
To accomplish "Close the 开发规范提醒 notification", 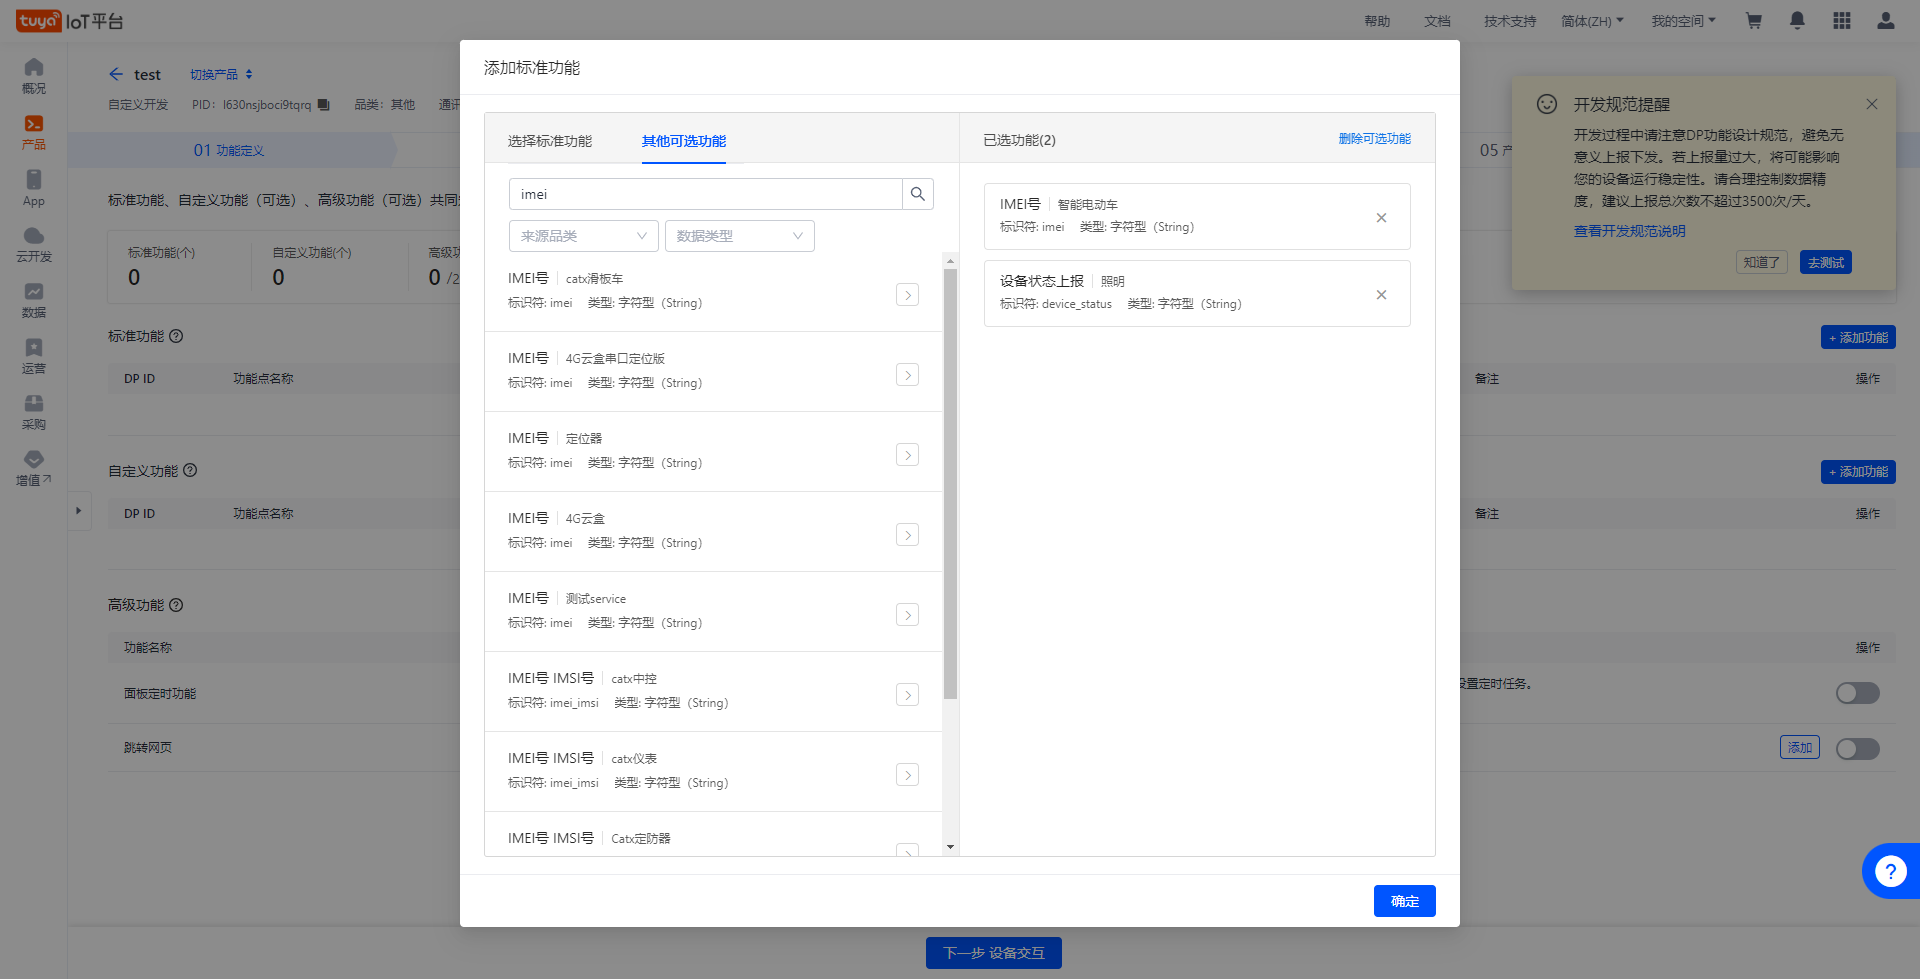I will (x=1871, y=104).
